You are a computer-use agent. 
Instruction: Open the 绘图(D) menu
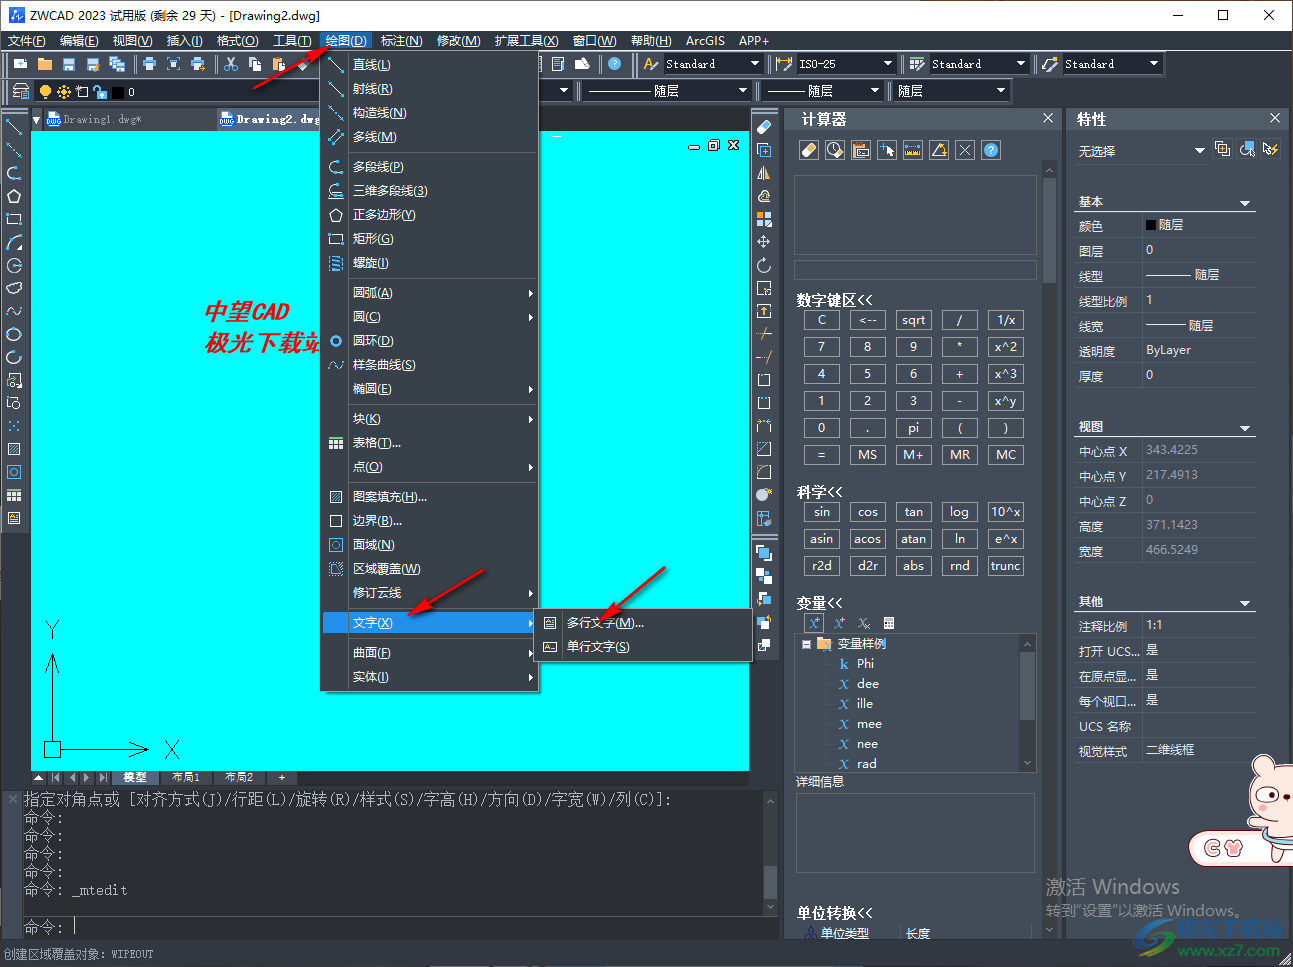[x=345, y=41]
